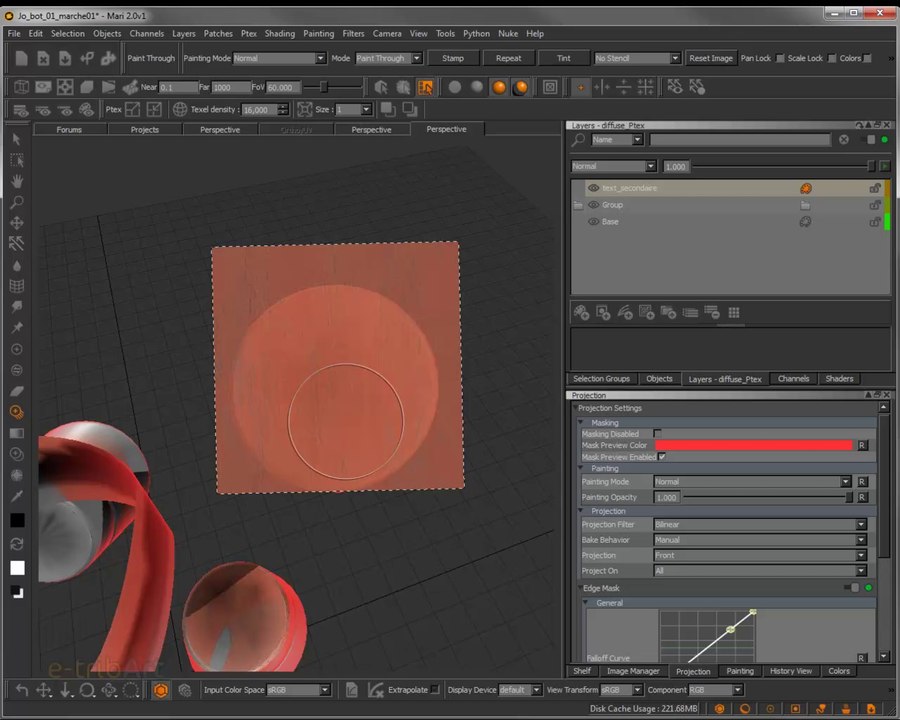Click the Stamp button
Screen dimensions: 900x720
click(453, 58)
